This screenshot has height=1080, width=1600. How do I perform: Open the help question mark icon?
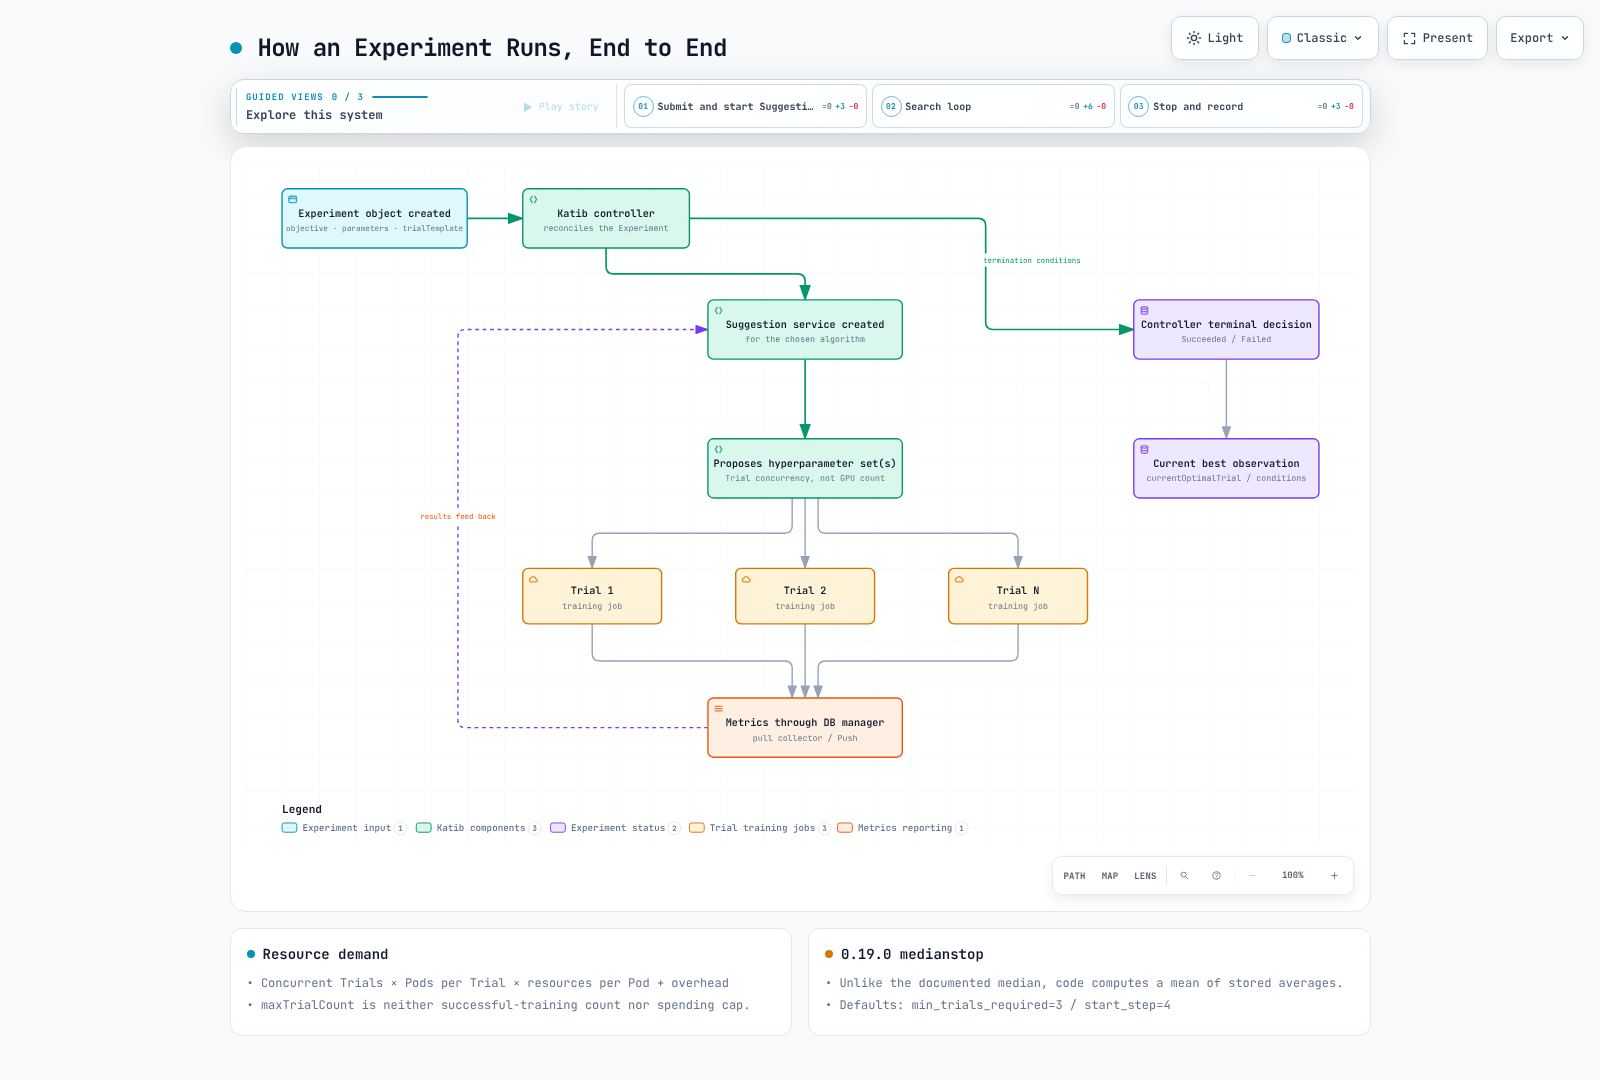coord(1216,876)
